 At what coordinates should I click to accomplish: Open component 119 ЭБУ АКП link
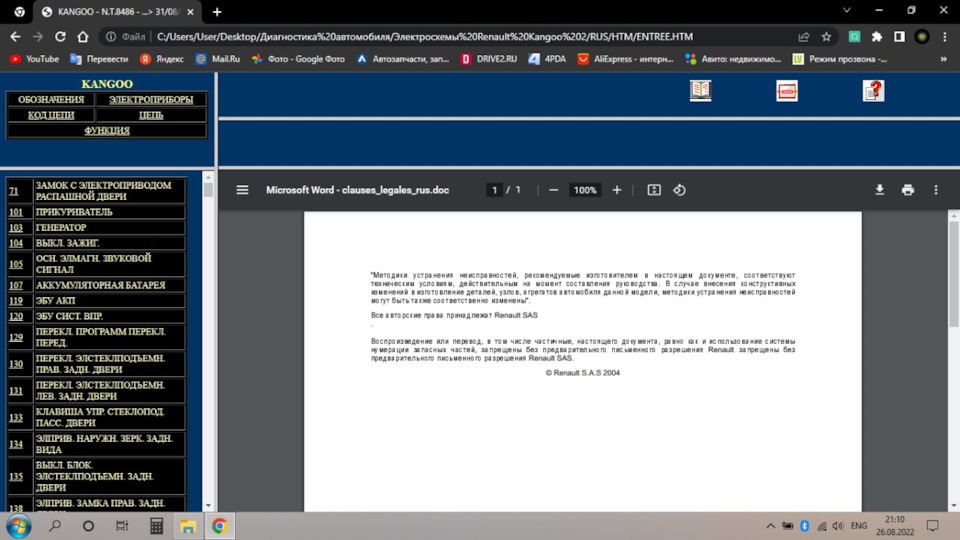pyautogui.click(x=15, y=301)
